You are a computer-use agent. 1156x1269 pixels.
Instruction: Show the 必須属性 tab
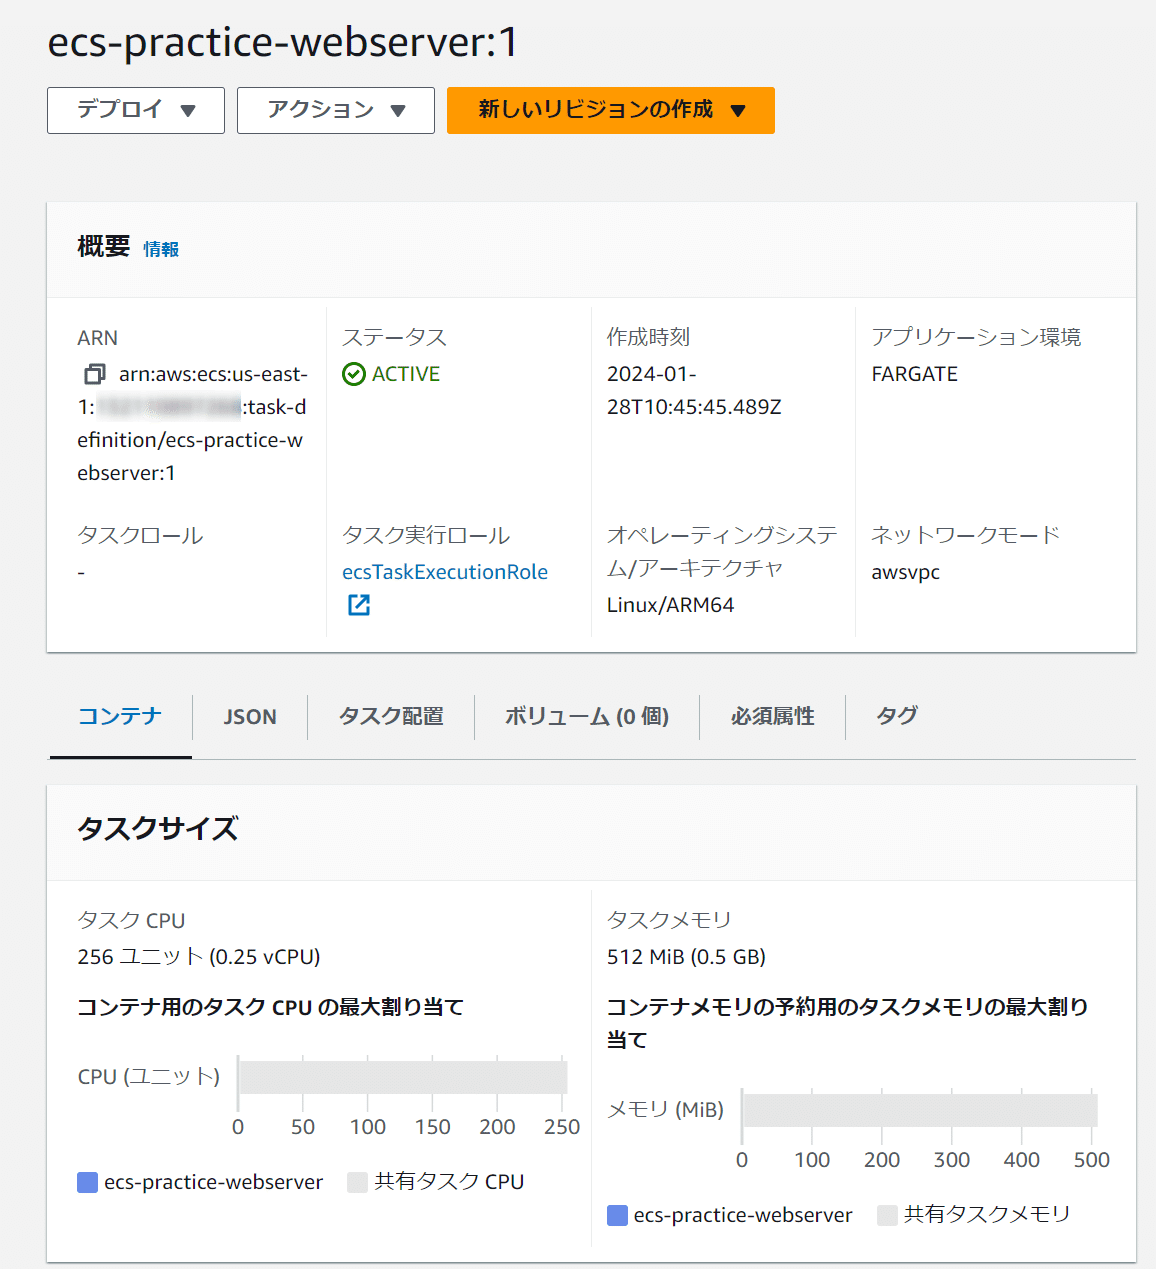pos(772,717)
